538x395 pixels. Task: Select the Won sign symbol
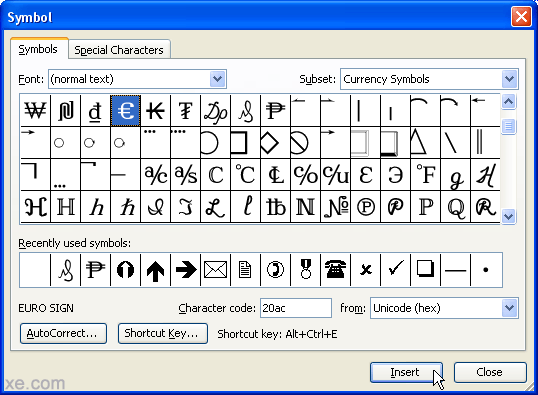click(x=35, y=111)
